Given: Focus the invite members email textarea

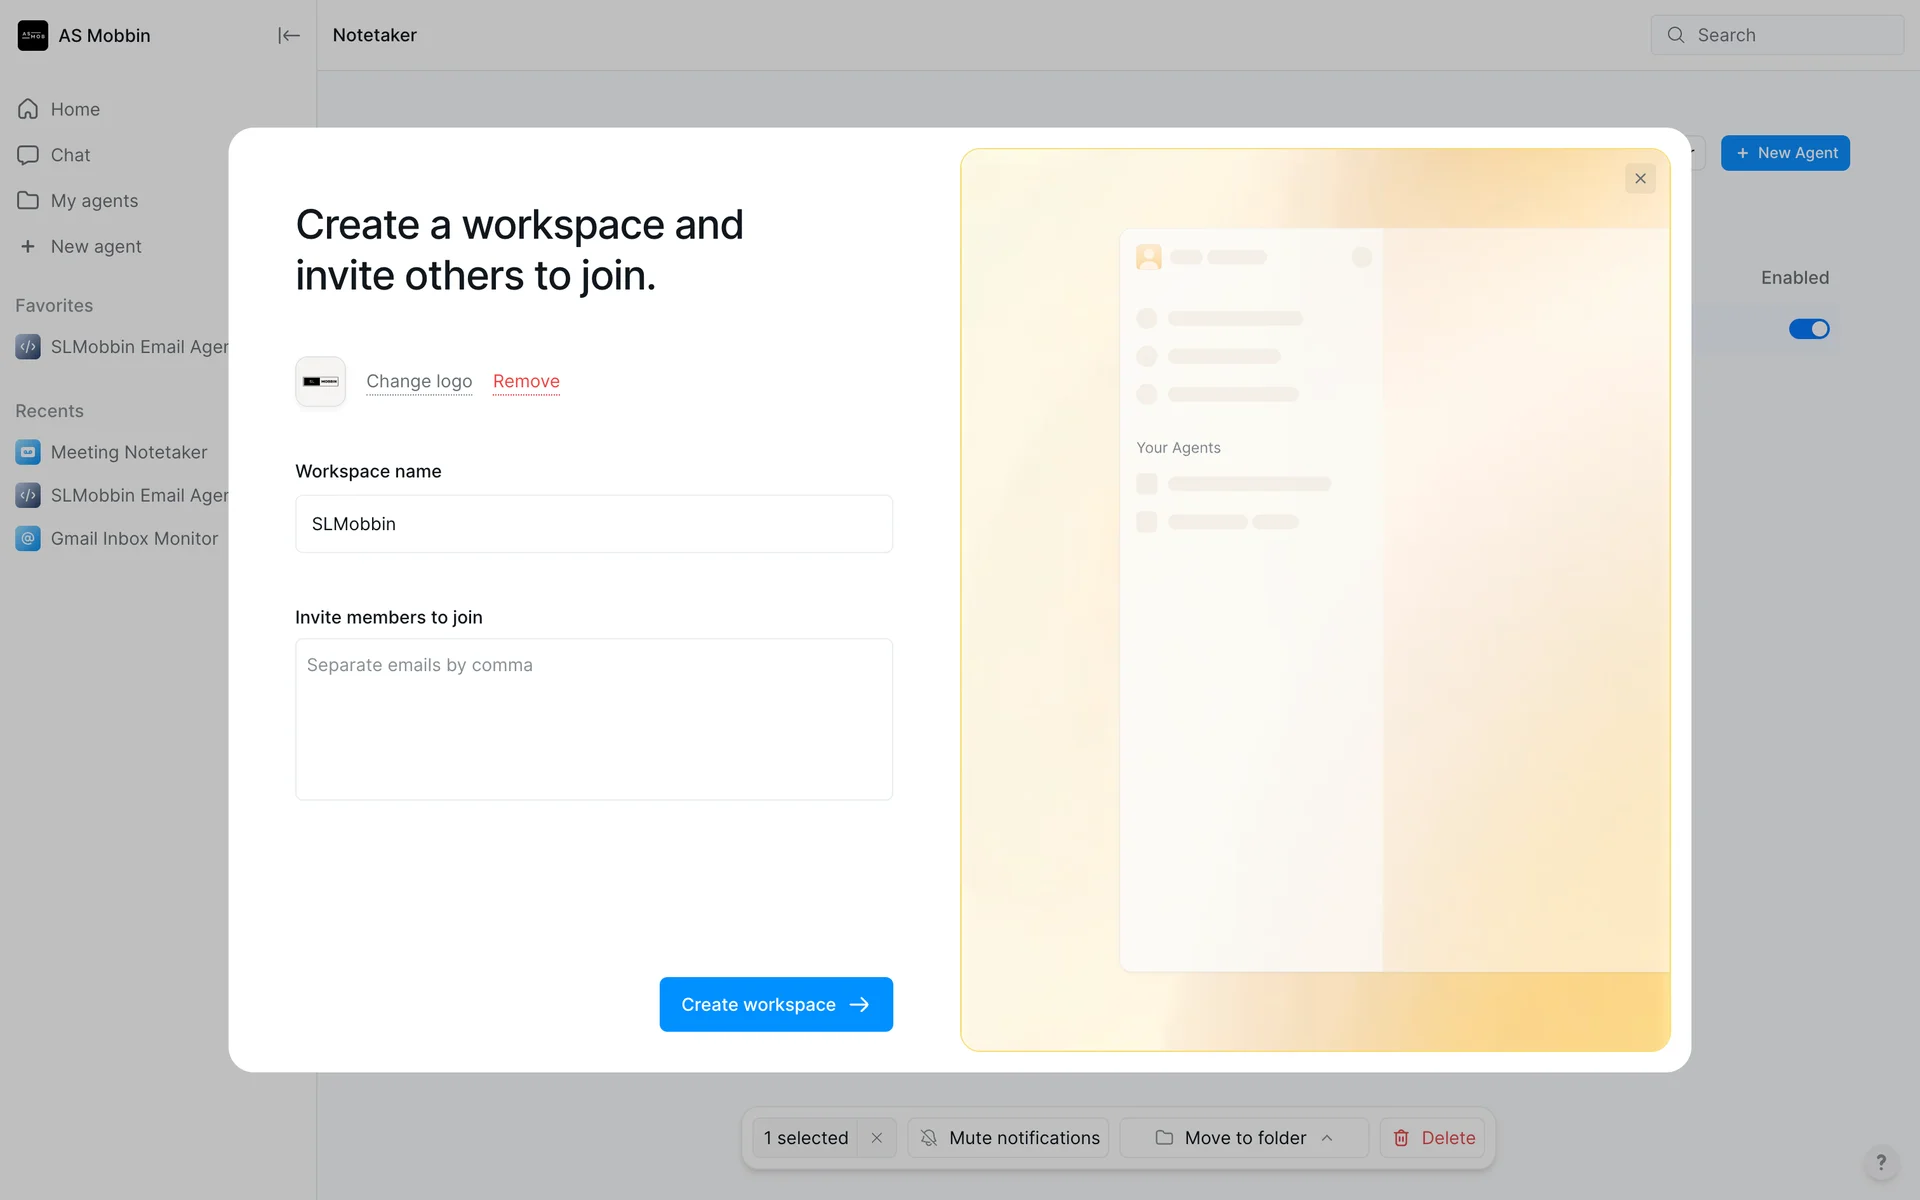Looking at the screenshot, I should click(593, 719).
